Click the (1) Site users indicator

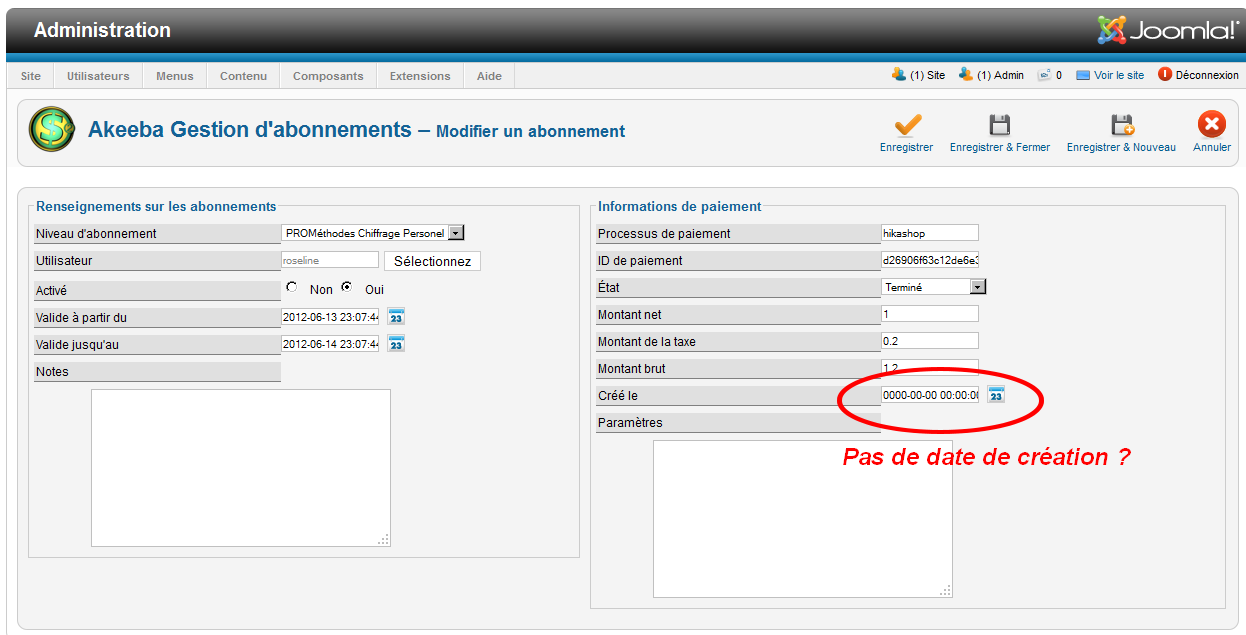[x=918, y=75]
